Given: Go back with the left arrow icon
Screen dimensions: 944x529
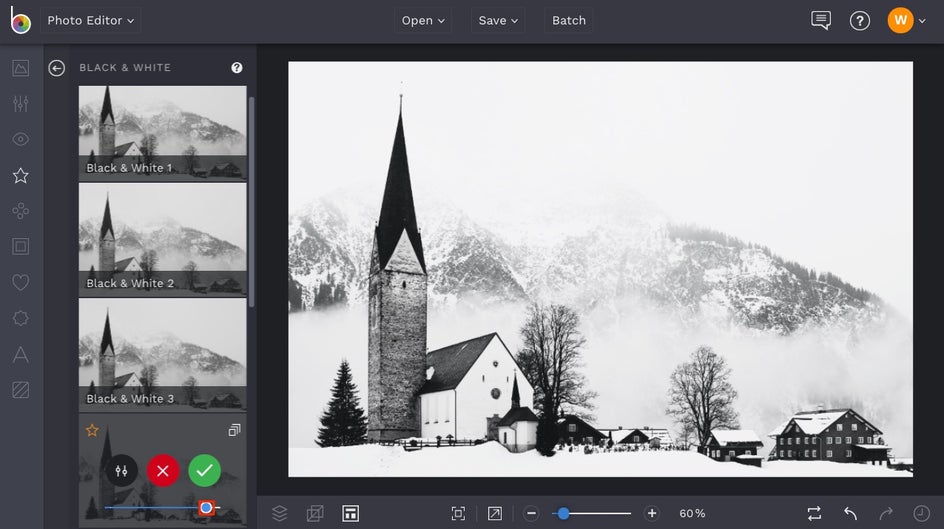Looking at the screenshot, I should coord(57,68).
